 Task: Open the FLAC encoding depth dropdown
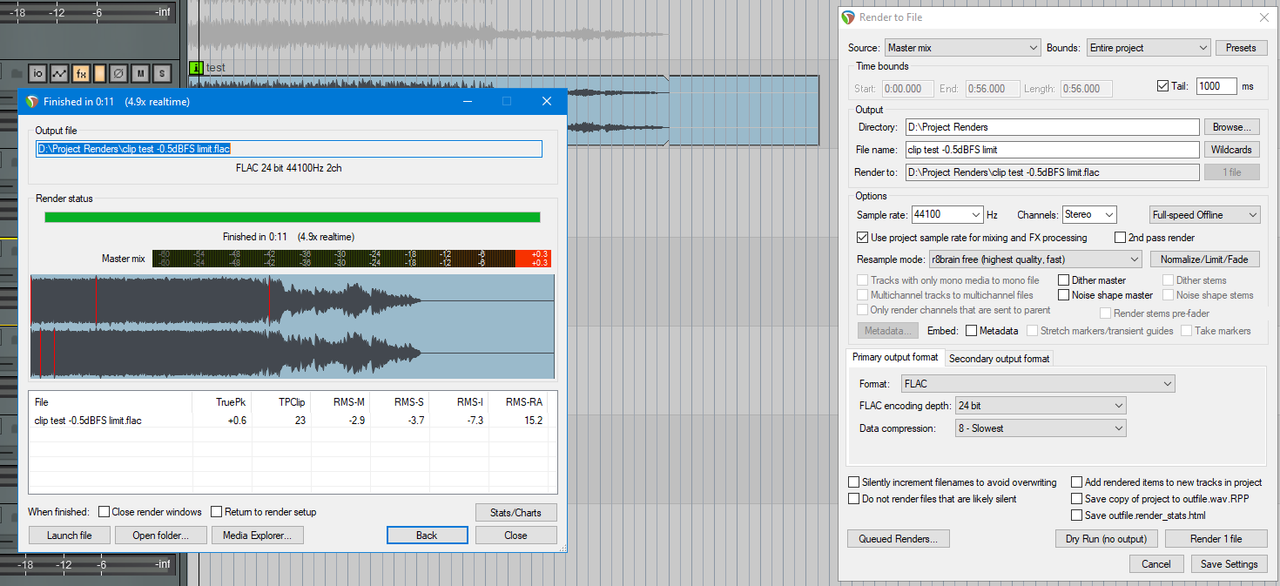point(1041,405)
